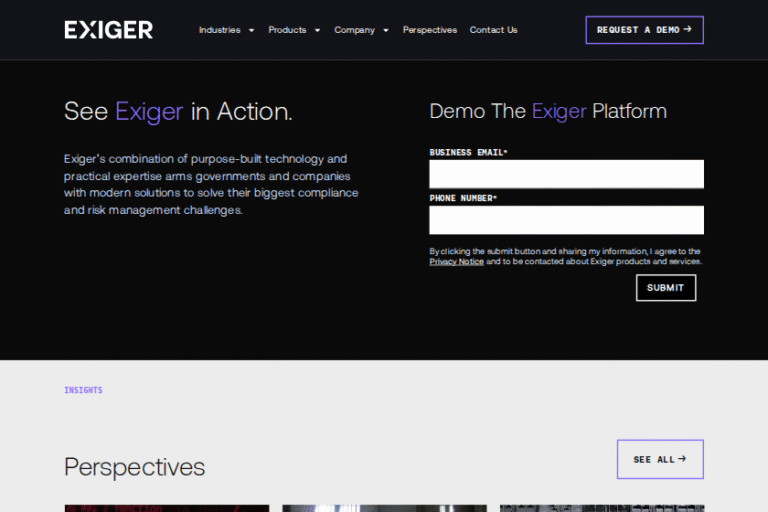This screenshot has height=512, width=768.
Task: Expand the dropdown arrow beside Company
Action: (386, 30)
